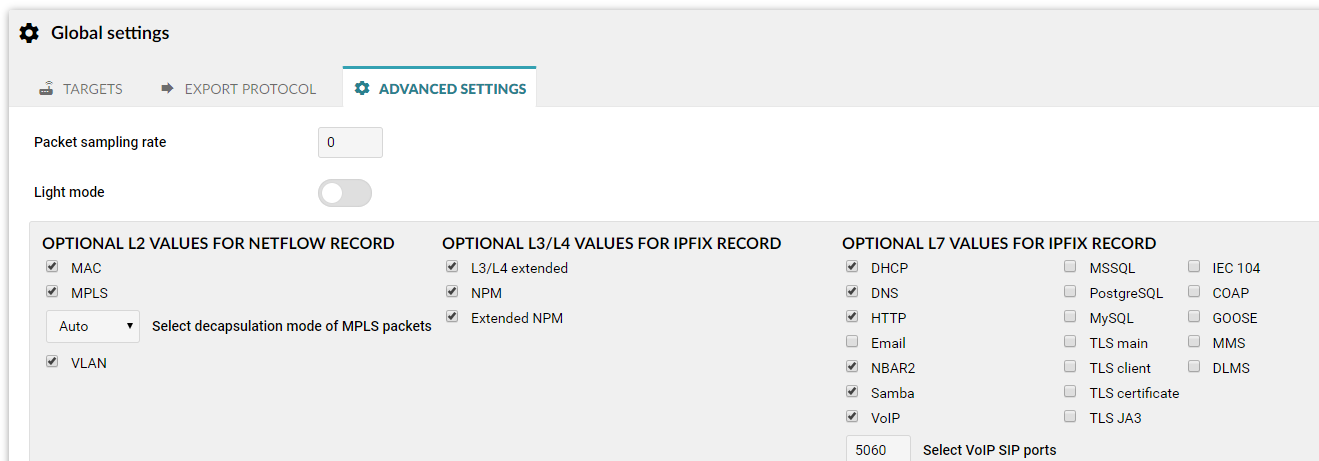Open the MPLS decapsulation mode dropdown
1319x461 pixels.
[x=93, y=326]
